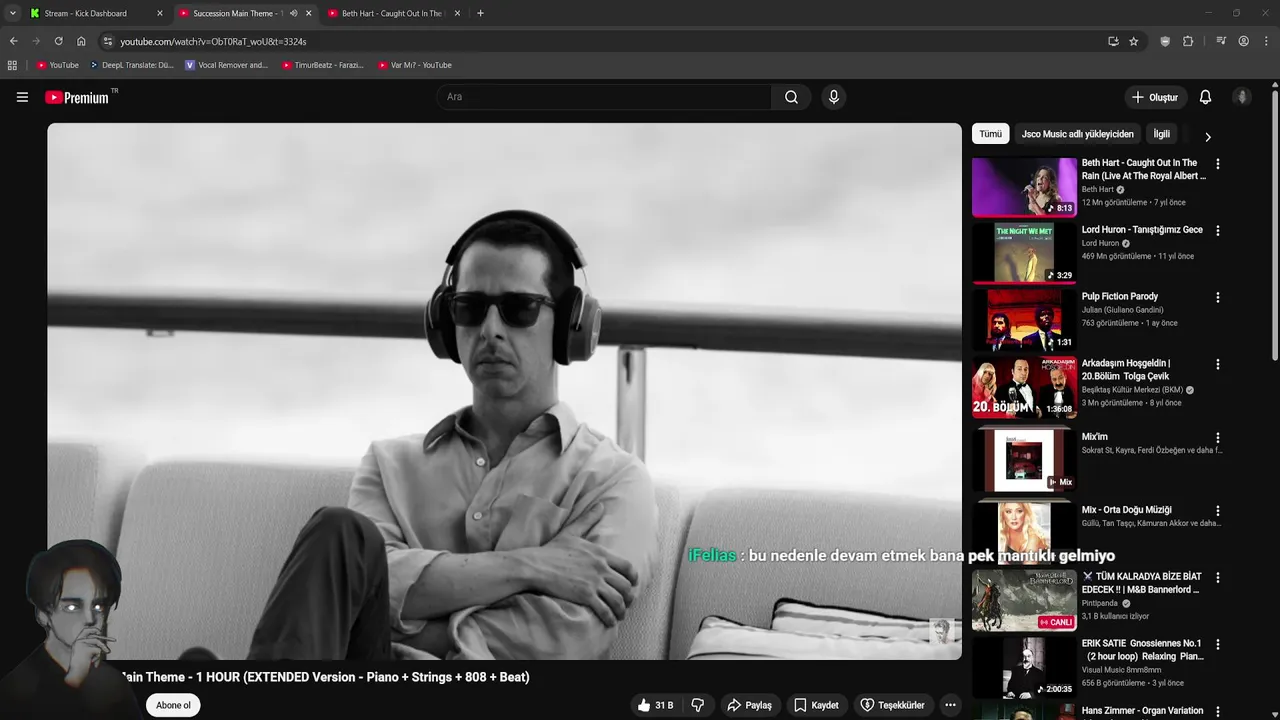Open Chrome three-dot menu
Image resolution: width=1280 pixels, height=720 pixels.
coord(1266,41)
